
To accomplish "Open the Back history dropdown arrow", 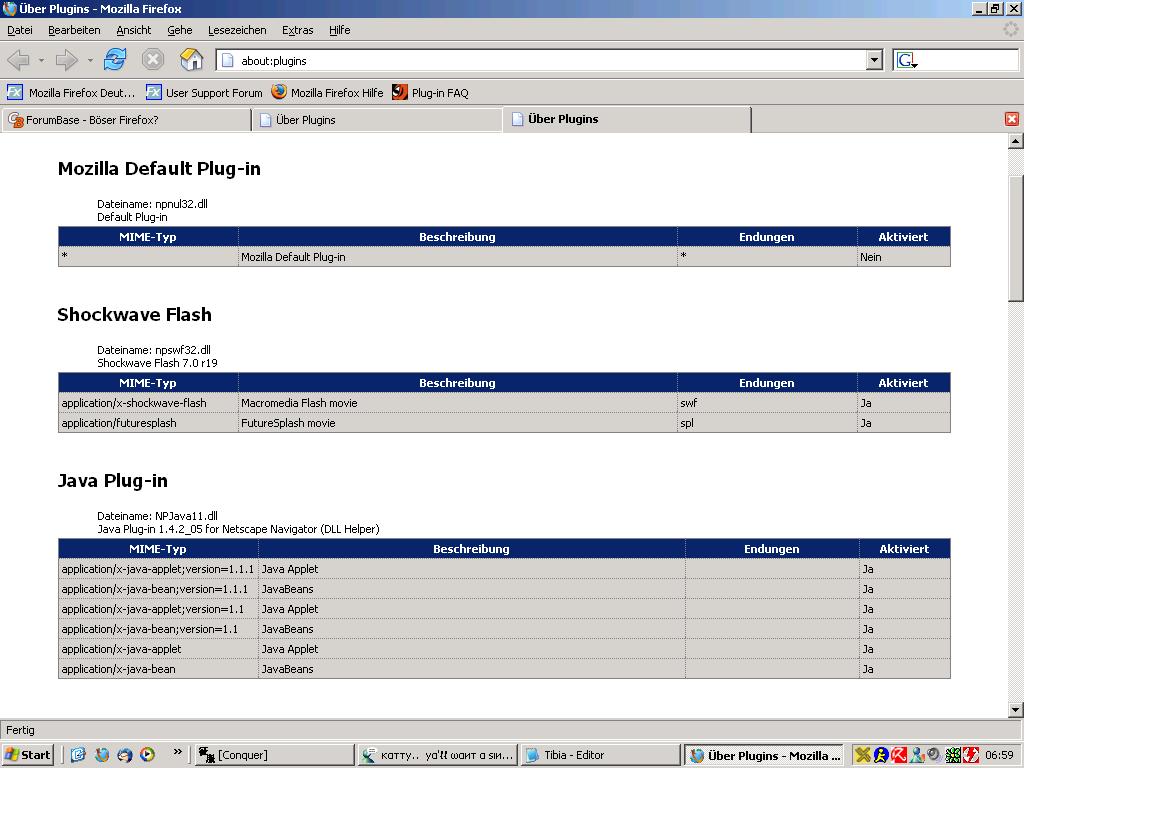I will click(x=41, y=60).
